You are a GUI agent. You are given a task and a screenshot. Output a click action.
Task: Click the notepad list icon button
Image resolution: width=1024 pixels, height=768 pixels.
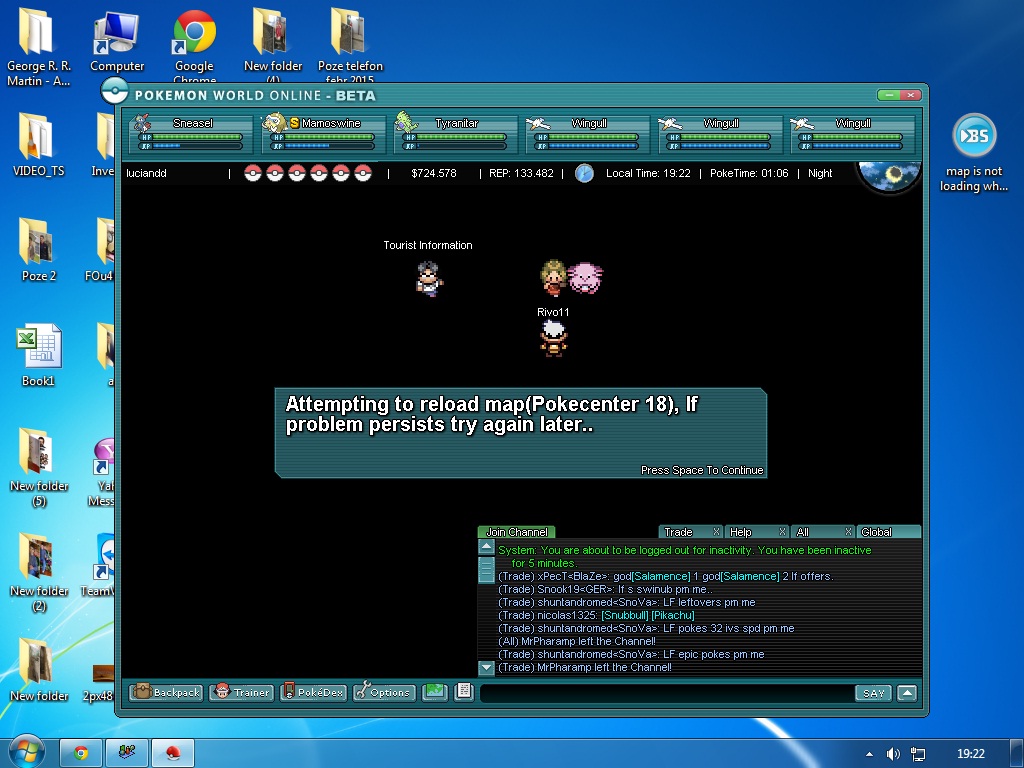click(x=464, y=692)
